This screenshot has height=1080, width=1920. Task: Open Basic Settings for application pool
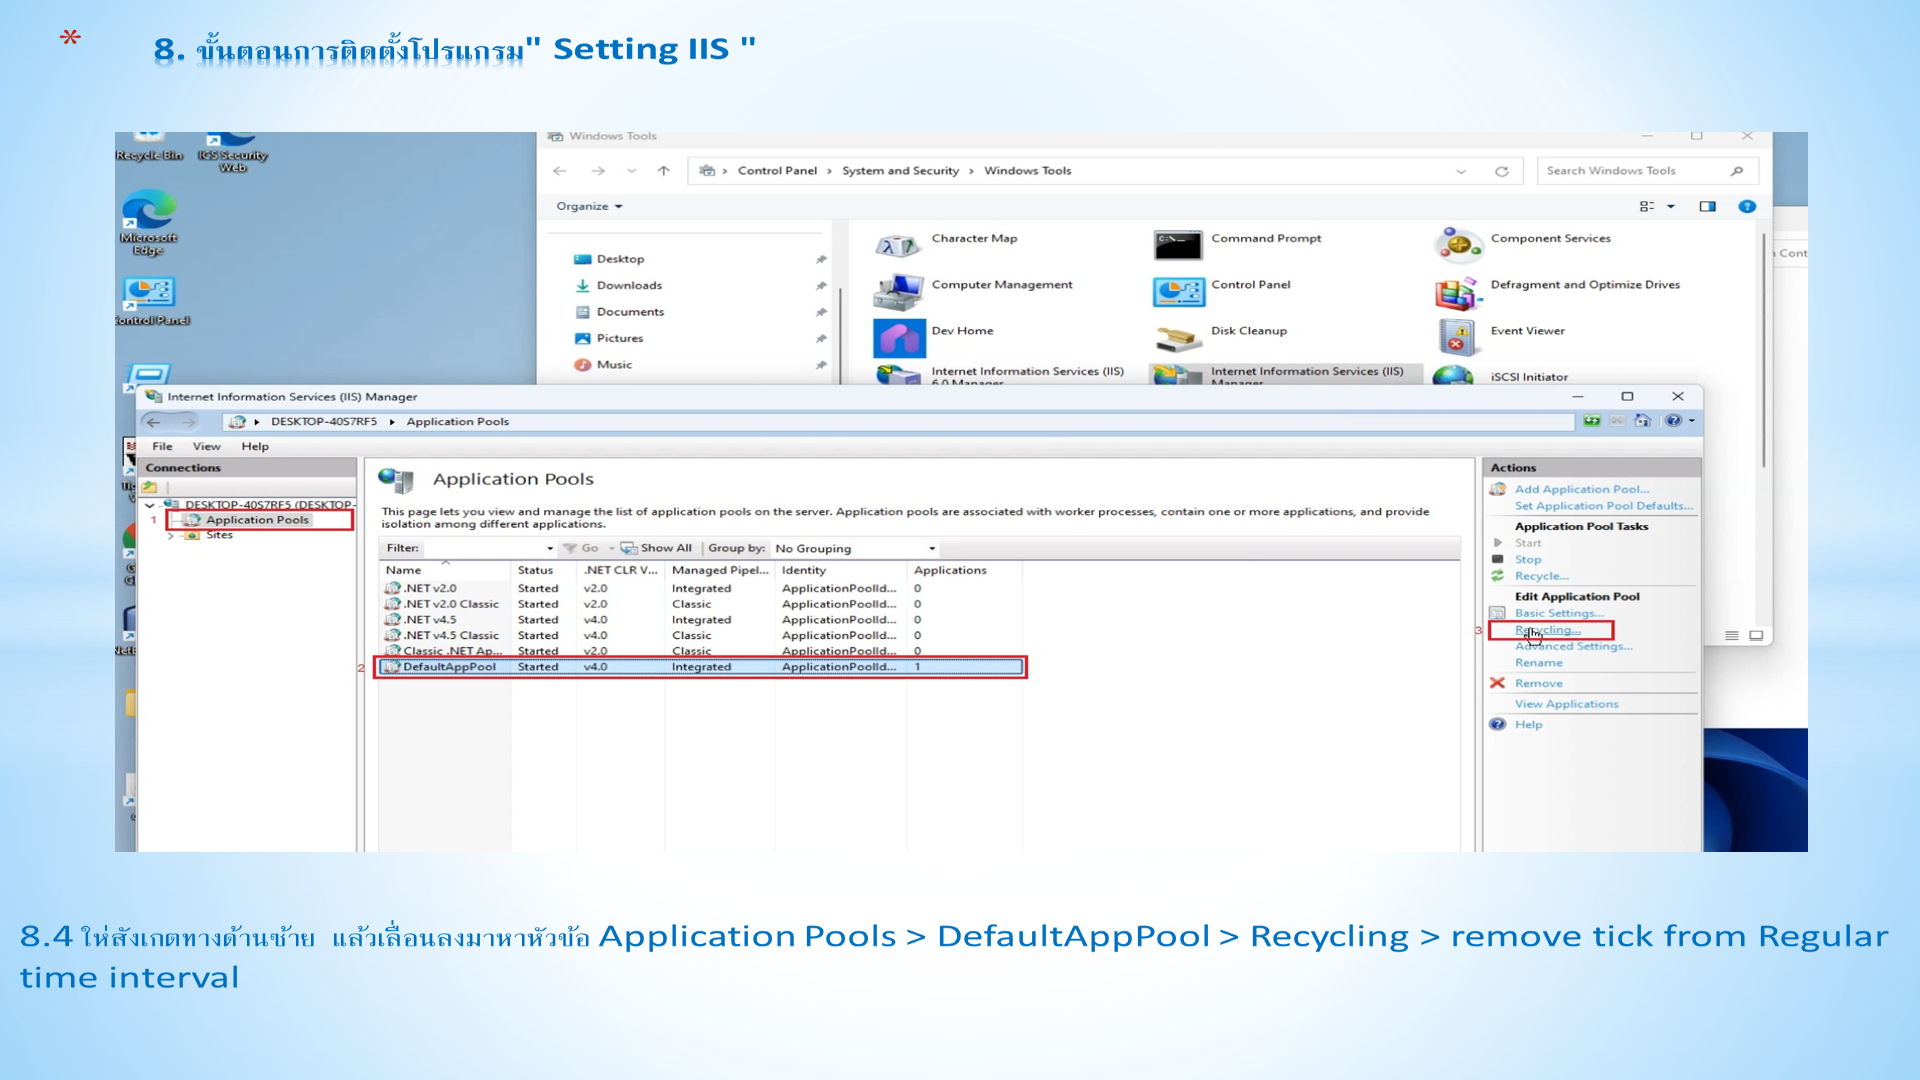coord(1559,613)
